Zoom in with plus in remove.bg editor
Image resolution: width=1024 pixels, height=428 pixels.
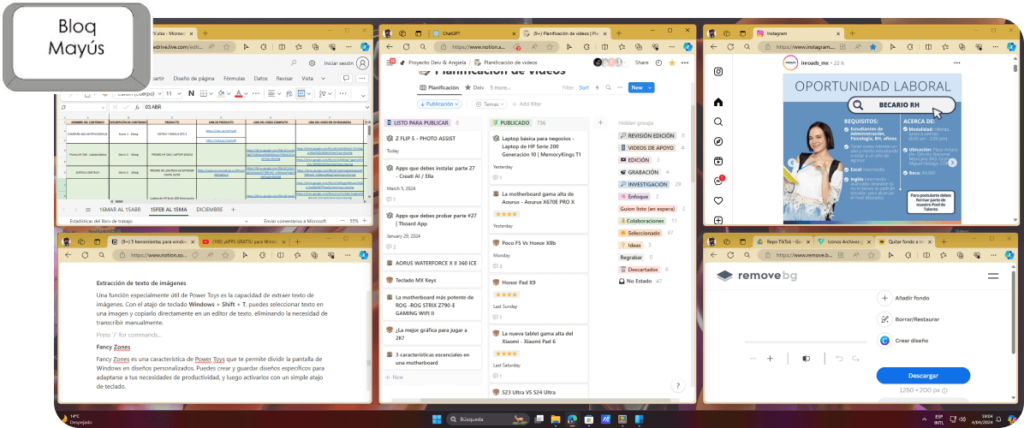(x=770, y=359)
